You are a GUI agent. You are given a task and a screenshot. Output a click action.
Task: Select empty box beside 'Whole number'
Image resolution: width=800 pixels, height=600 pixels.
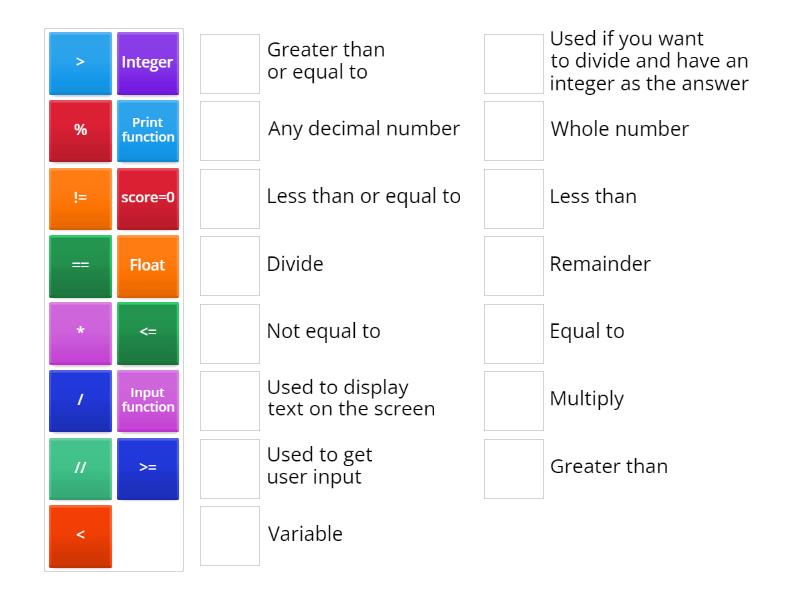point(514,131)
